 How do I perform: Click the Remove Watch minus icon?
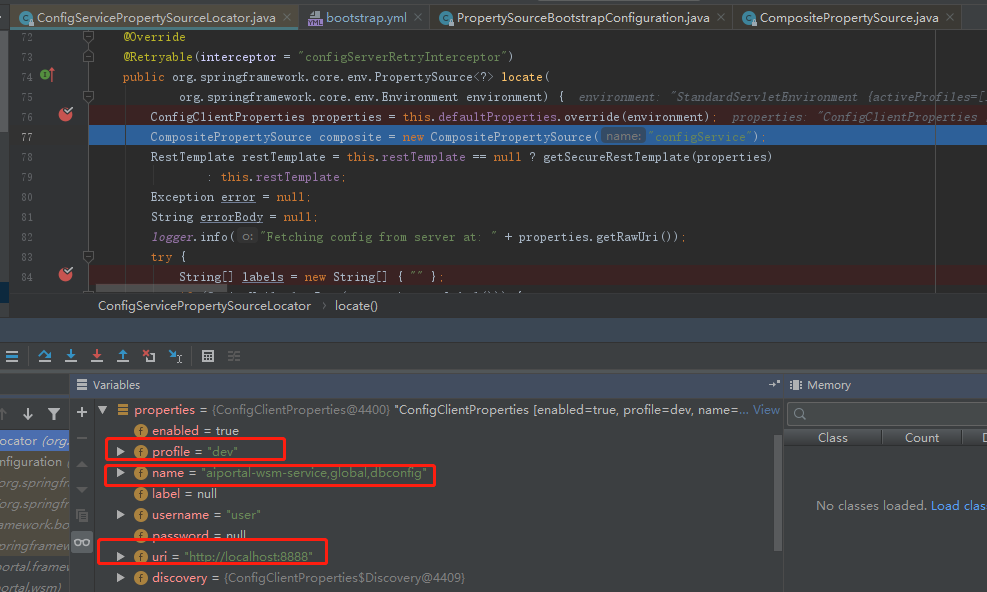(82, 438)
